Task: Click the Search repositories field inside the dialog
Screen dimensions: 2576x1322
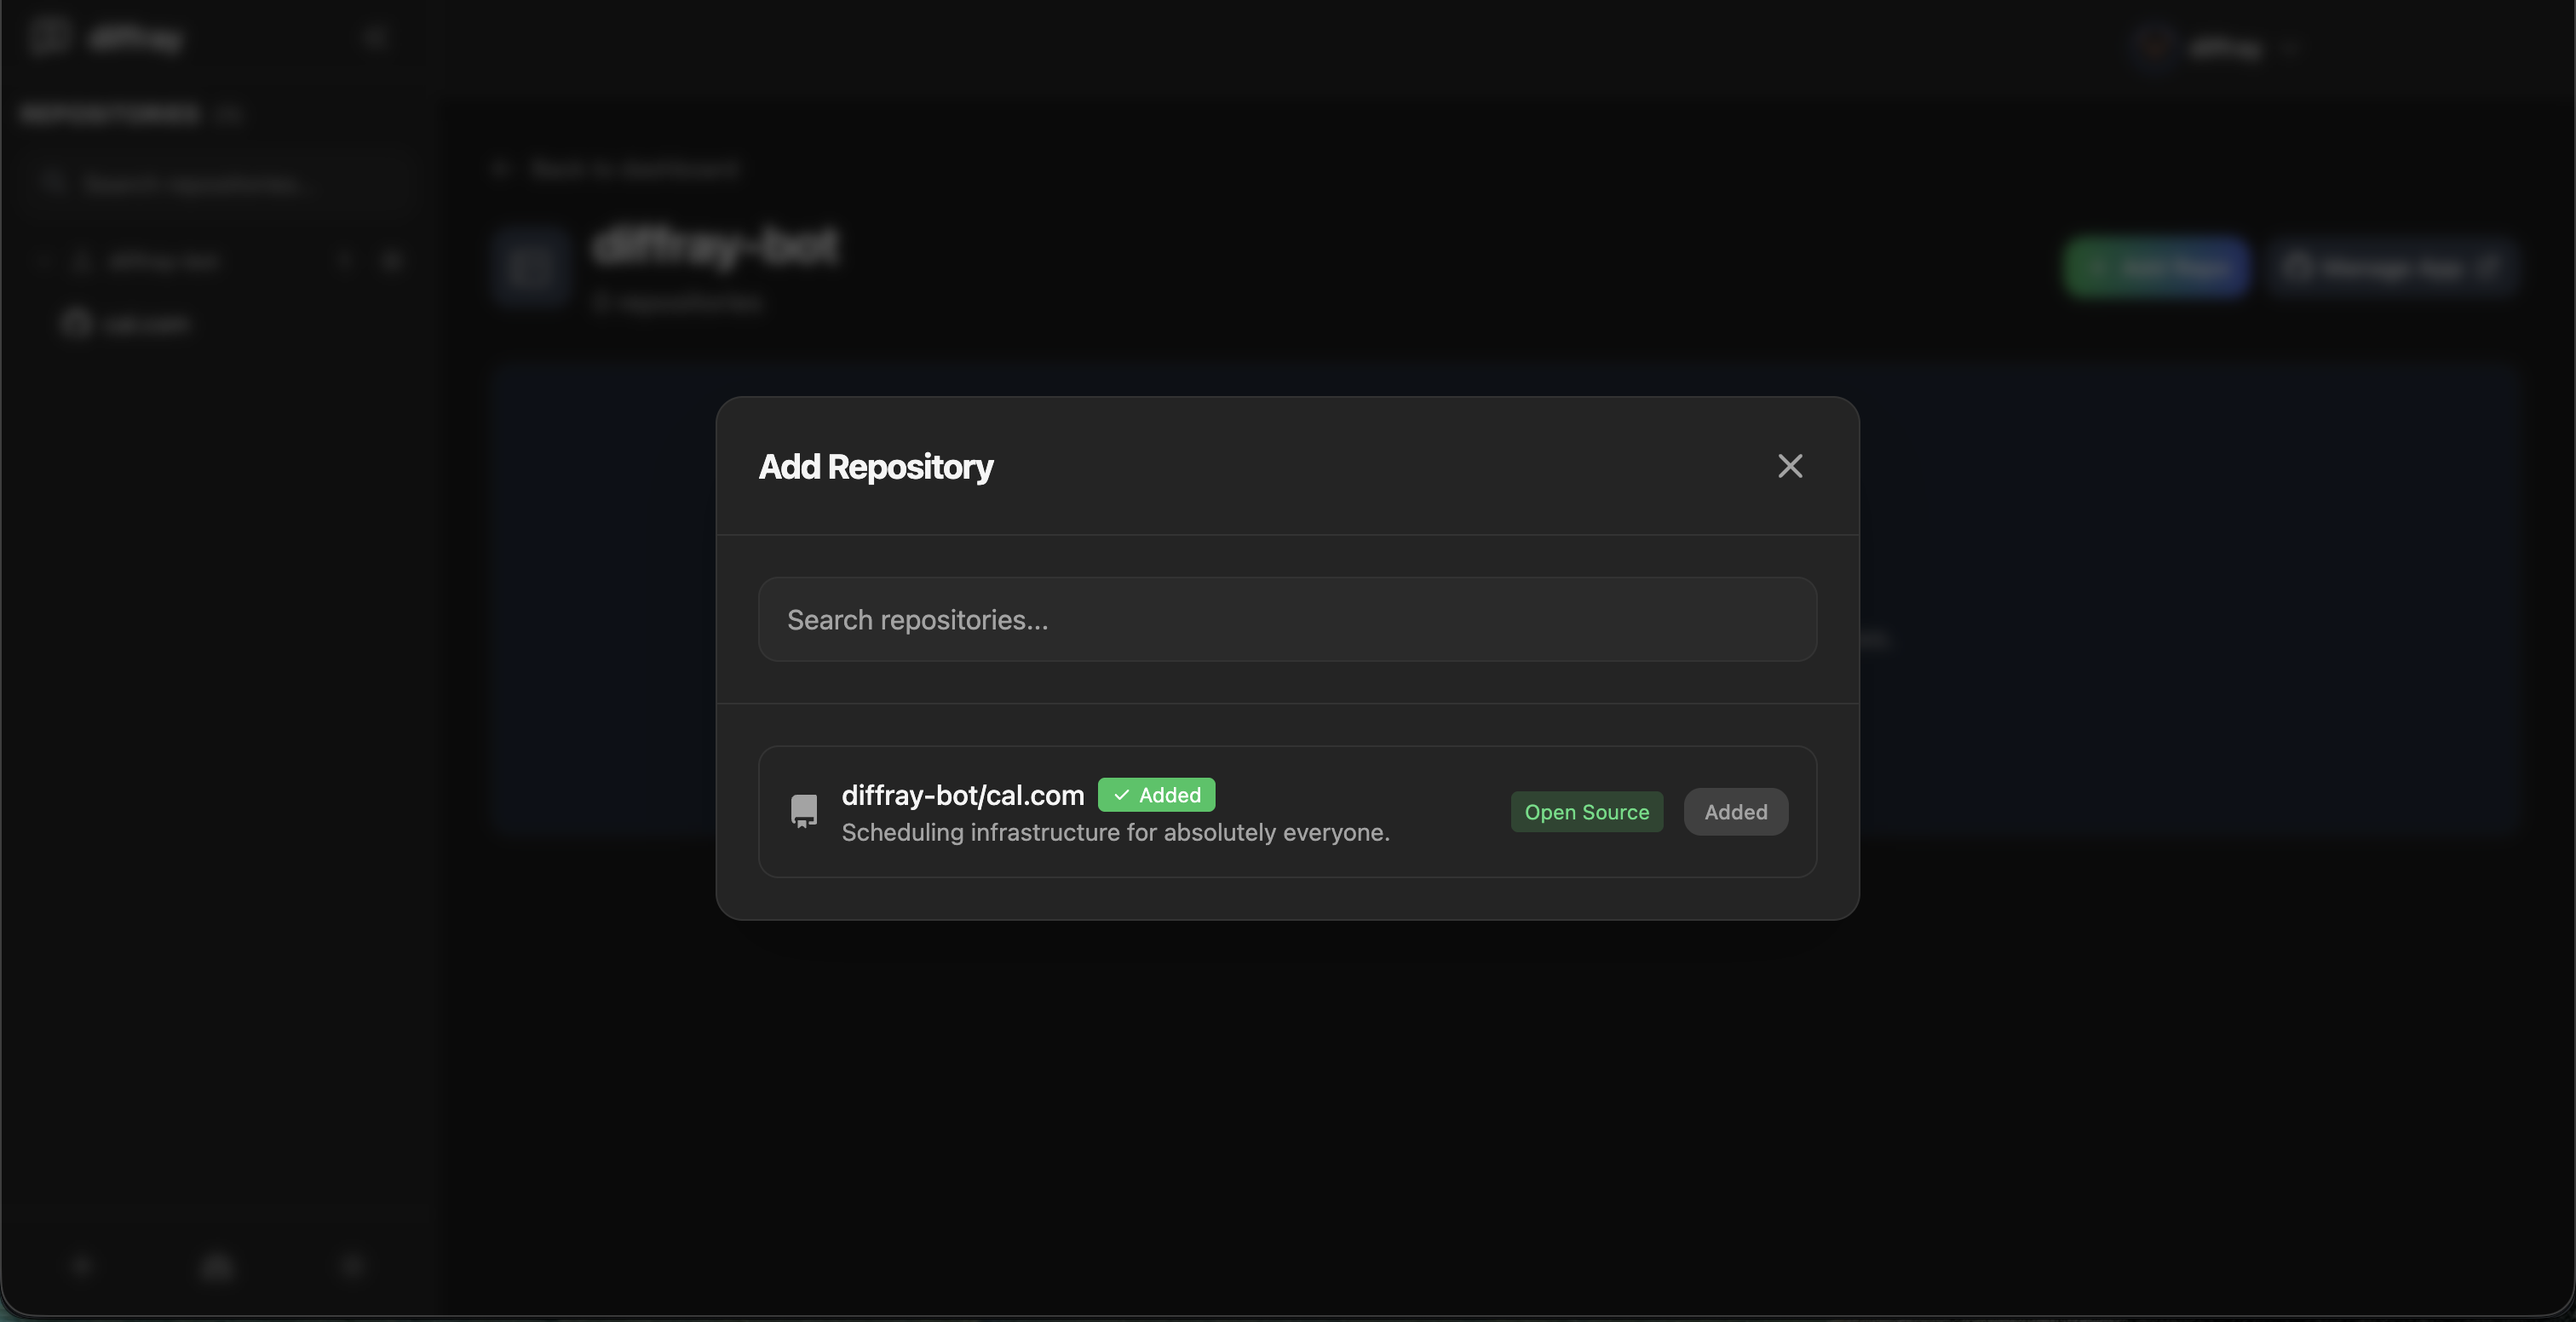Action: [1287, 619]
